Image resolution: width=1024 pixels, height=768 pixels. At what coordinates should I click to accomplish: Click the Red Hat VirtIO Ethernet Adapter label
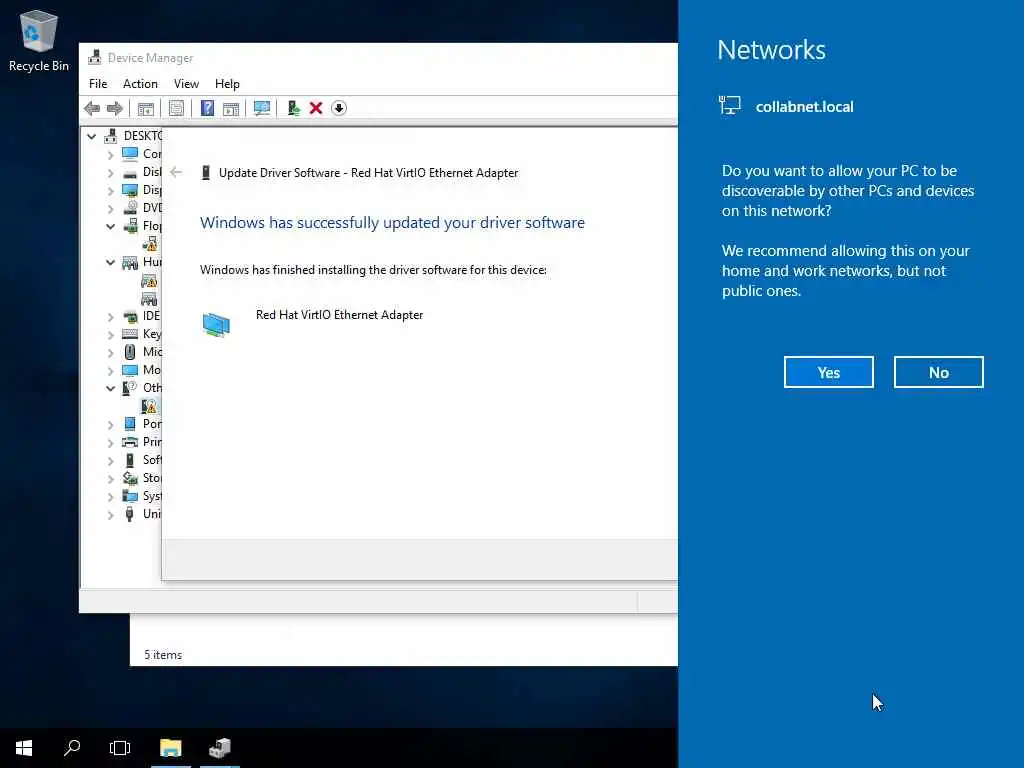tap(339, 315)
